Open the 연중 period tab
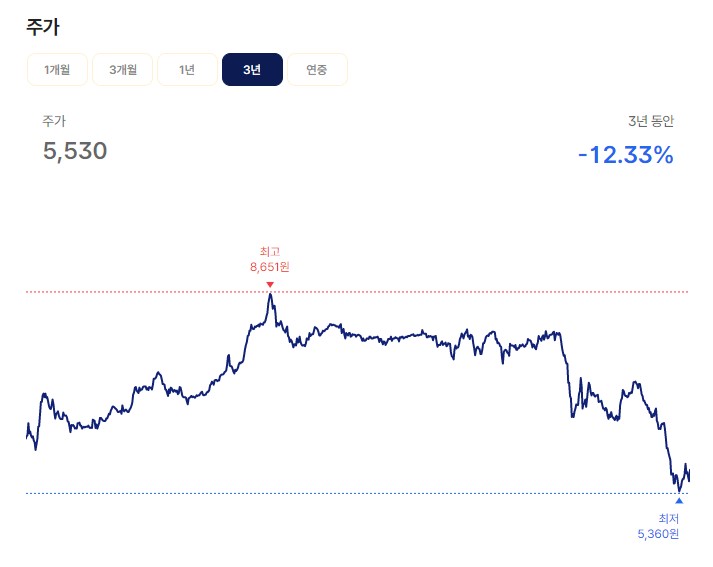Screen dimensions: 713x567 317,70
